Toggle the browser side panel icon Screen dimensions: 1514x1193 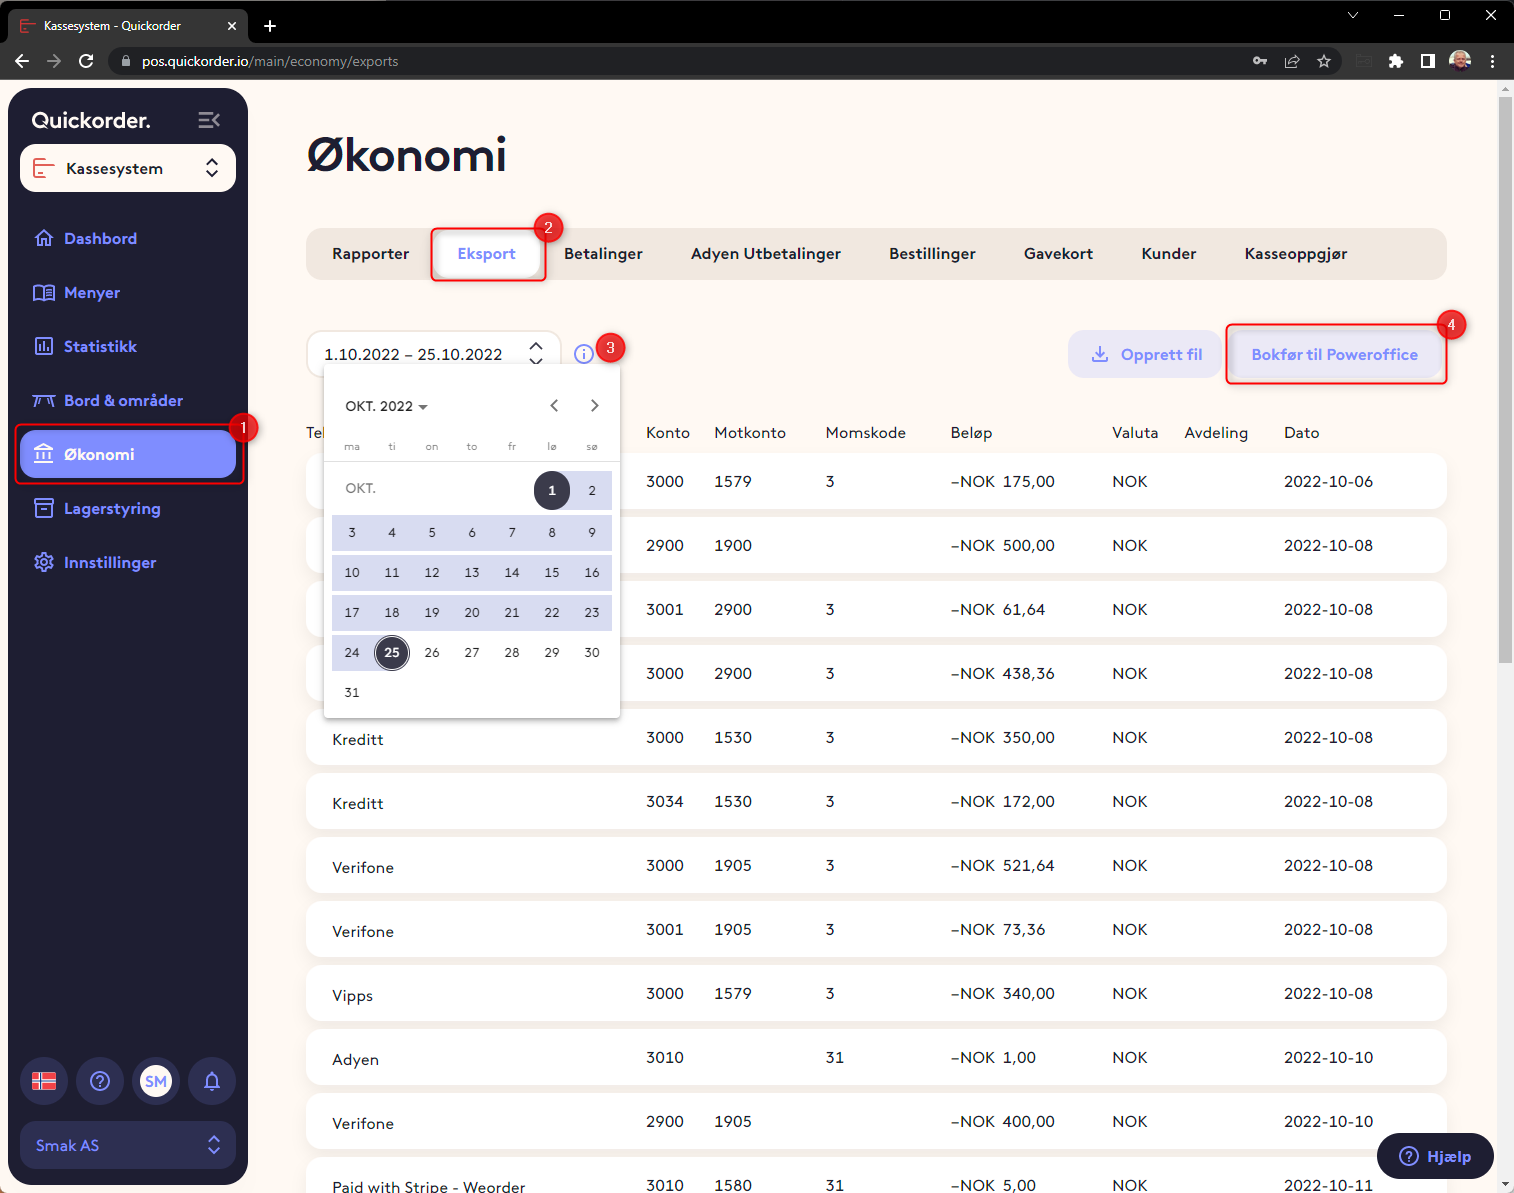click(x=1428, y=61)
